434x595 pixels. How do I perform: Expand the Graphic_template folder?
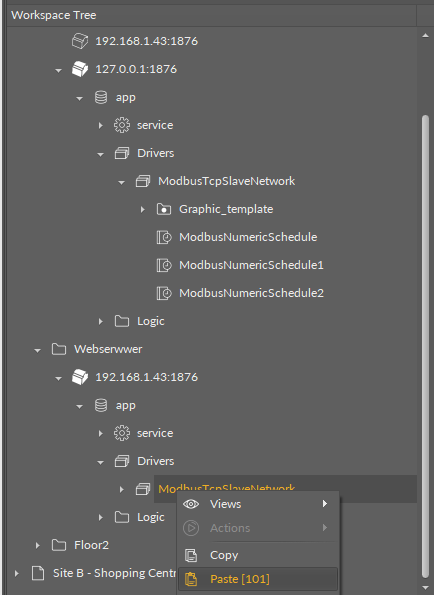click(x=143, y=209)
